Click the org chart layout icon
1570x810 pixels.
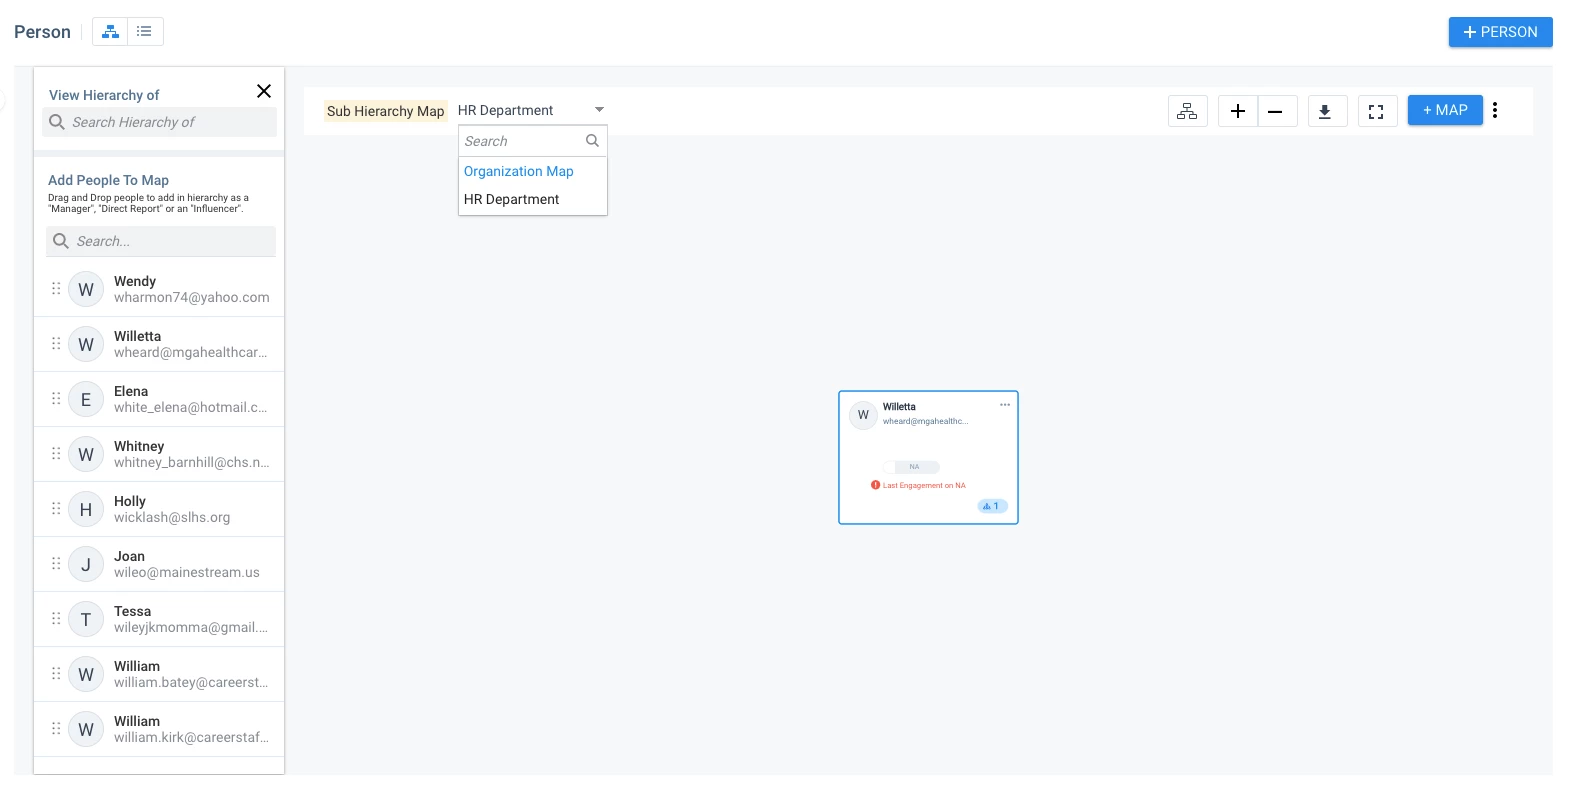pyautogui.click(x=1187, y=111)
